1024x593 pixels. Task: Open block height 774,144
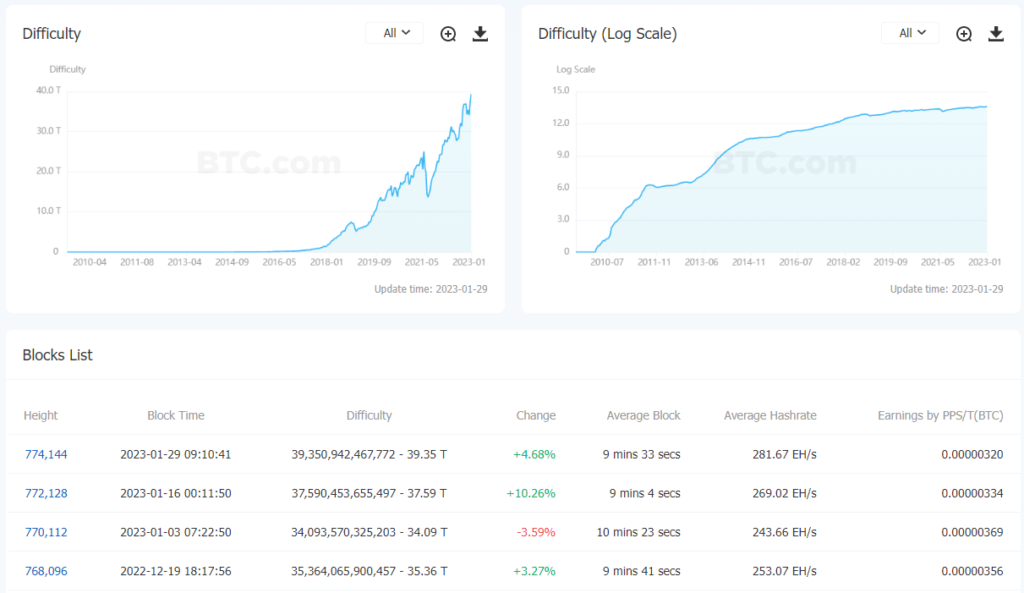pyautogui.click(x=46, y=454)
